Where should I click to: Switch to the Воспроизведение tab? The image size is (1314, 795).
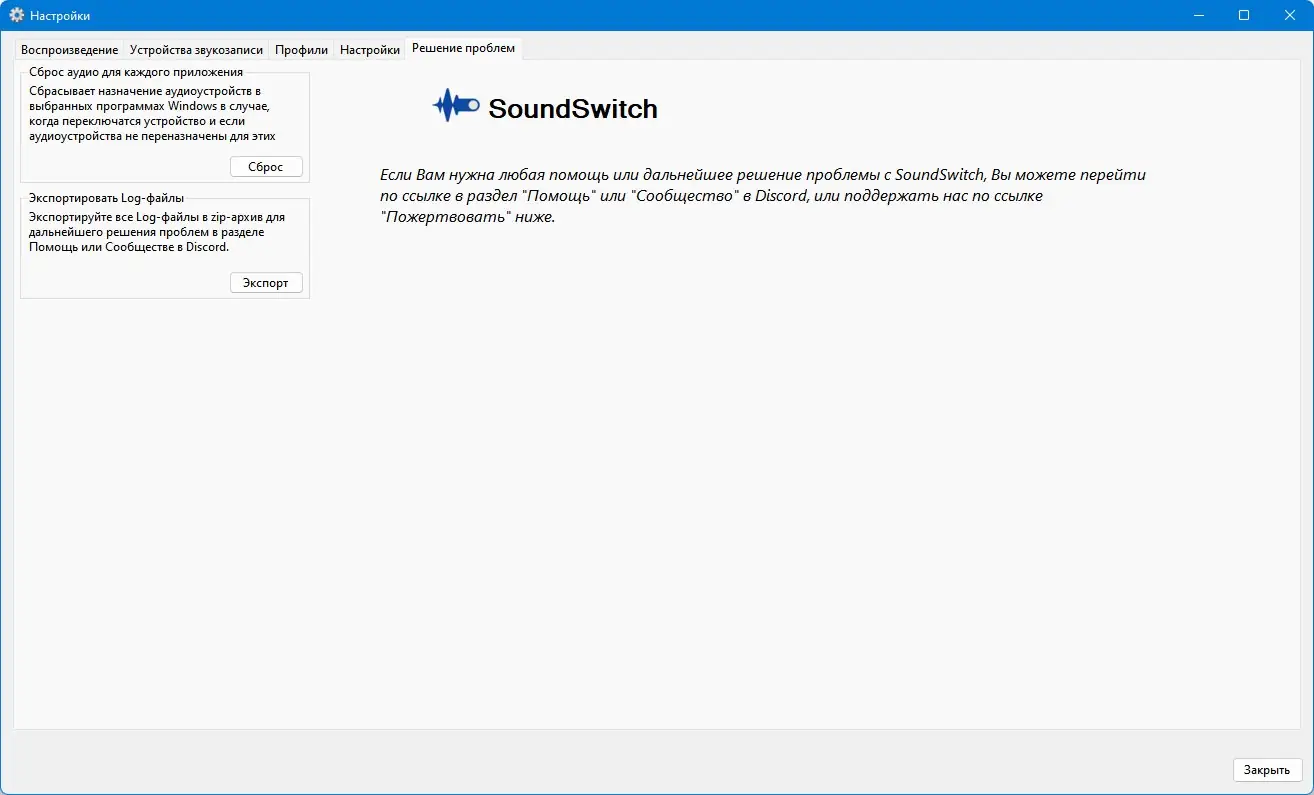point(69,50)
